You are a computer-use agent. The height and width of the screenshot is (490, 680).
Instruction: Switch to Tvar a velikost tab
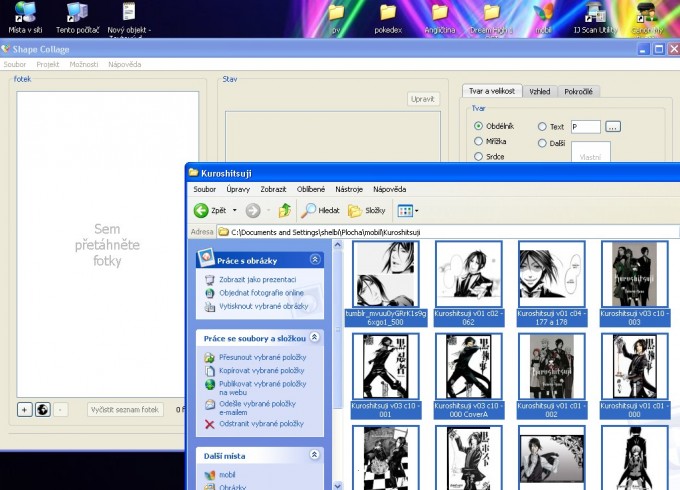tap(492, 91)
